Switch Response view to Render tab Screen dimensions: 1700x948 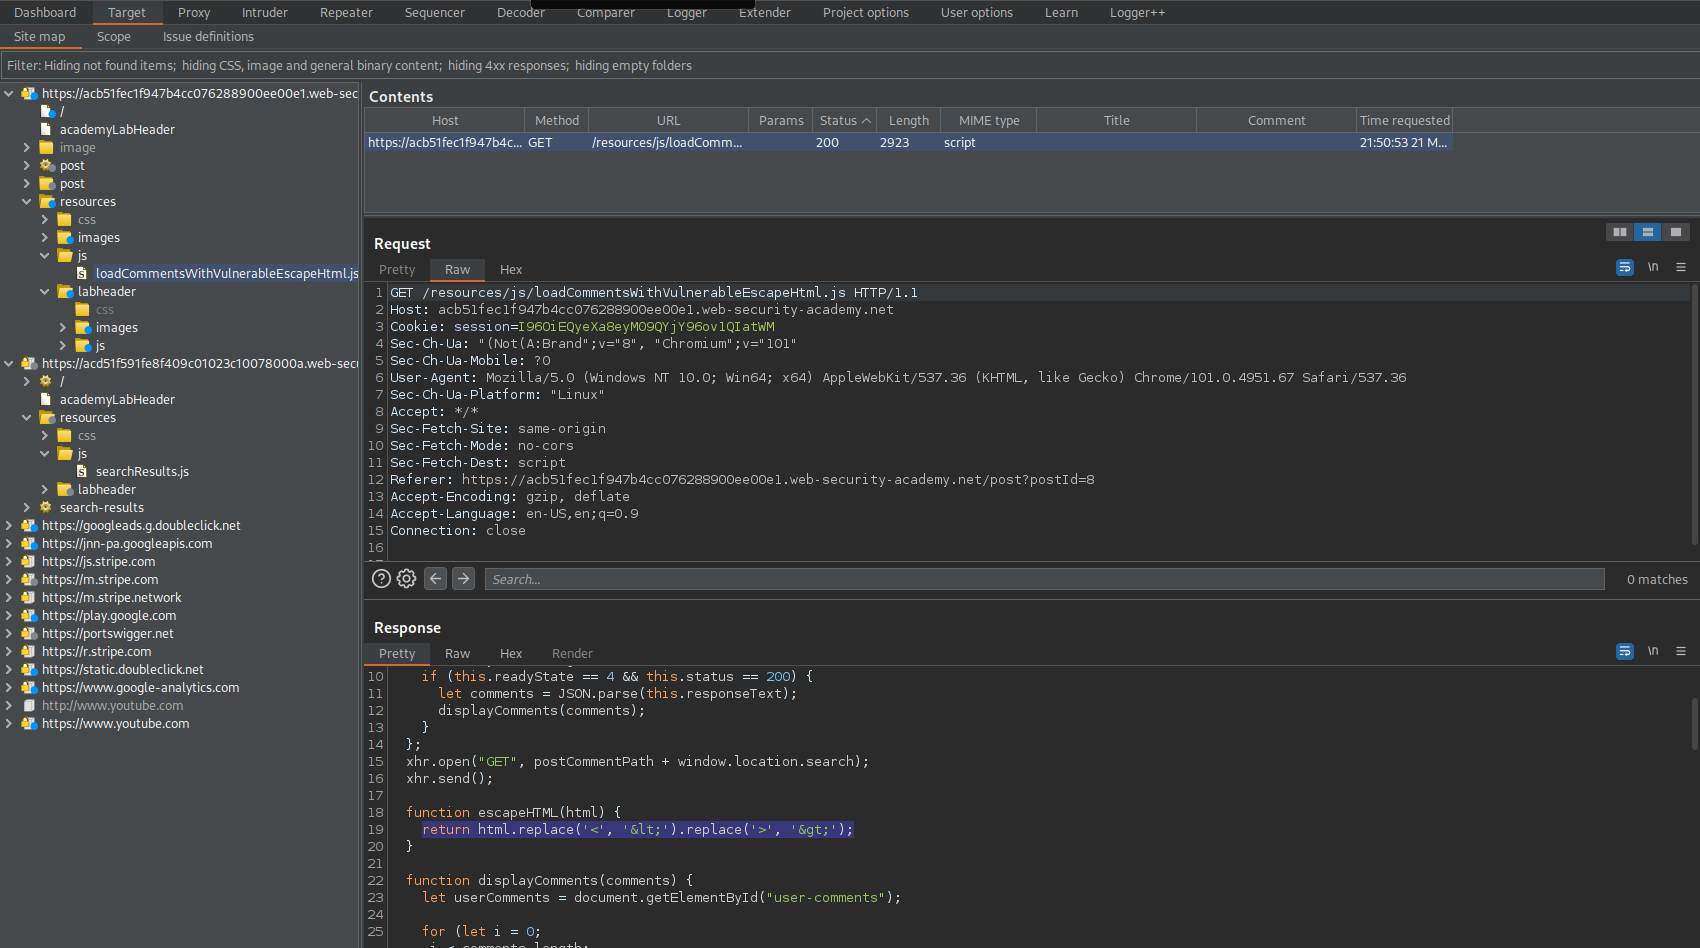[x=572, y=653]
